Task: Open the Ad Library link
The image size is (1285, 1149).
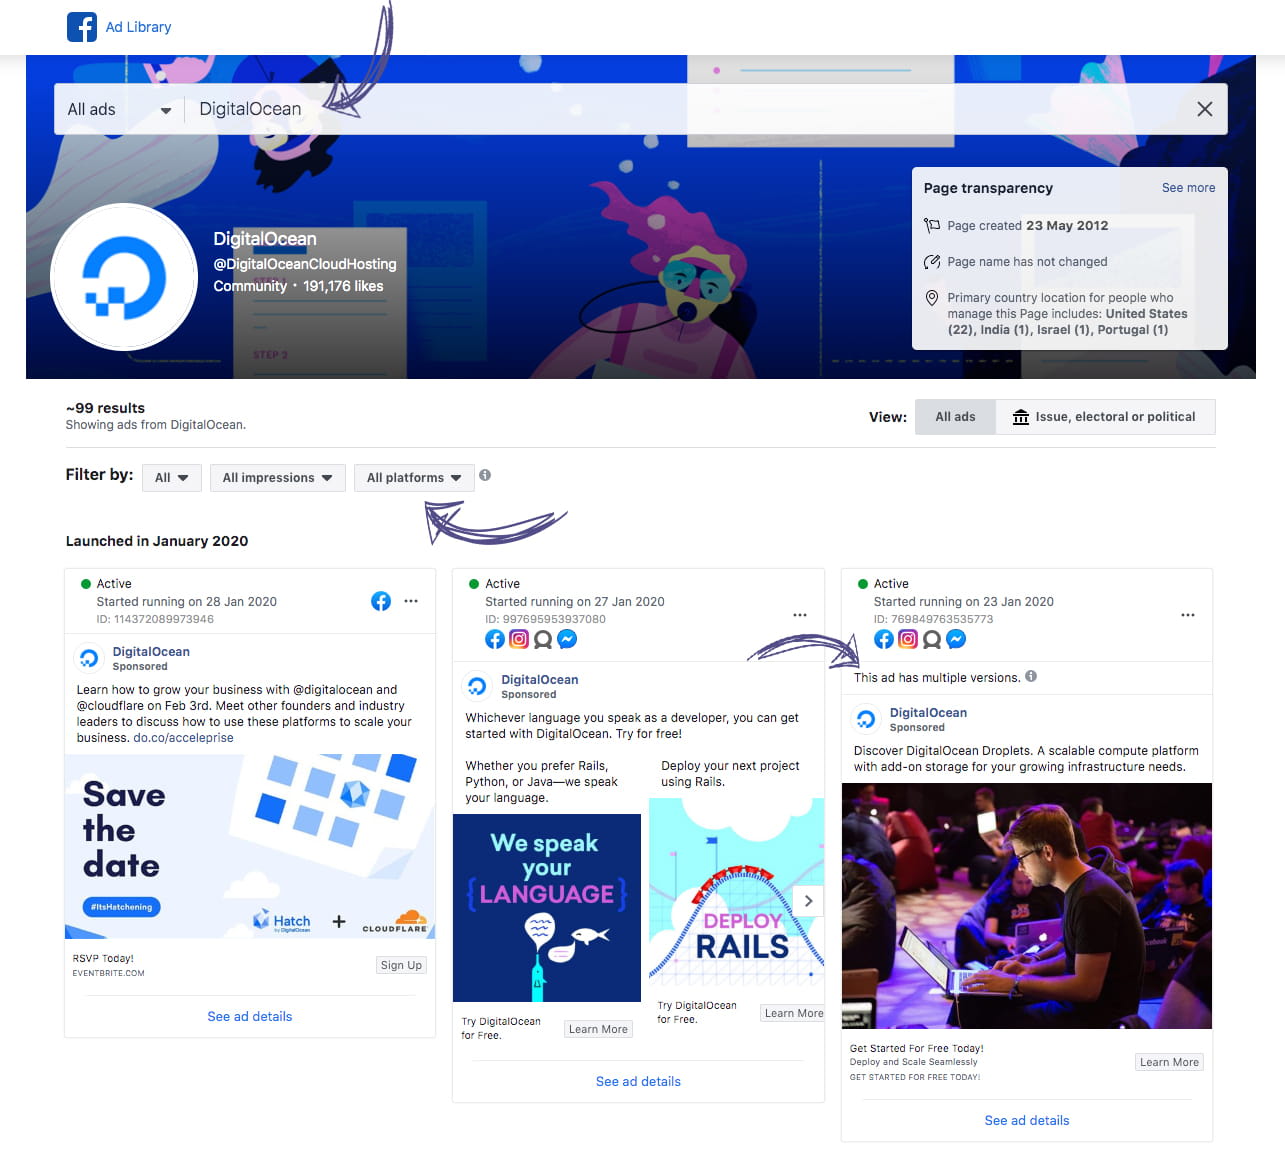Action: 138,27
